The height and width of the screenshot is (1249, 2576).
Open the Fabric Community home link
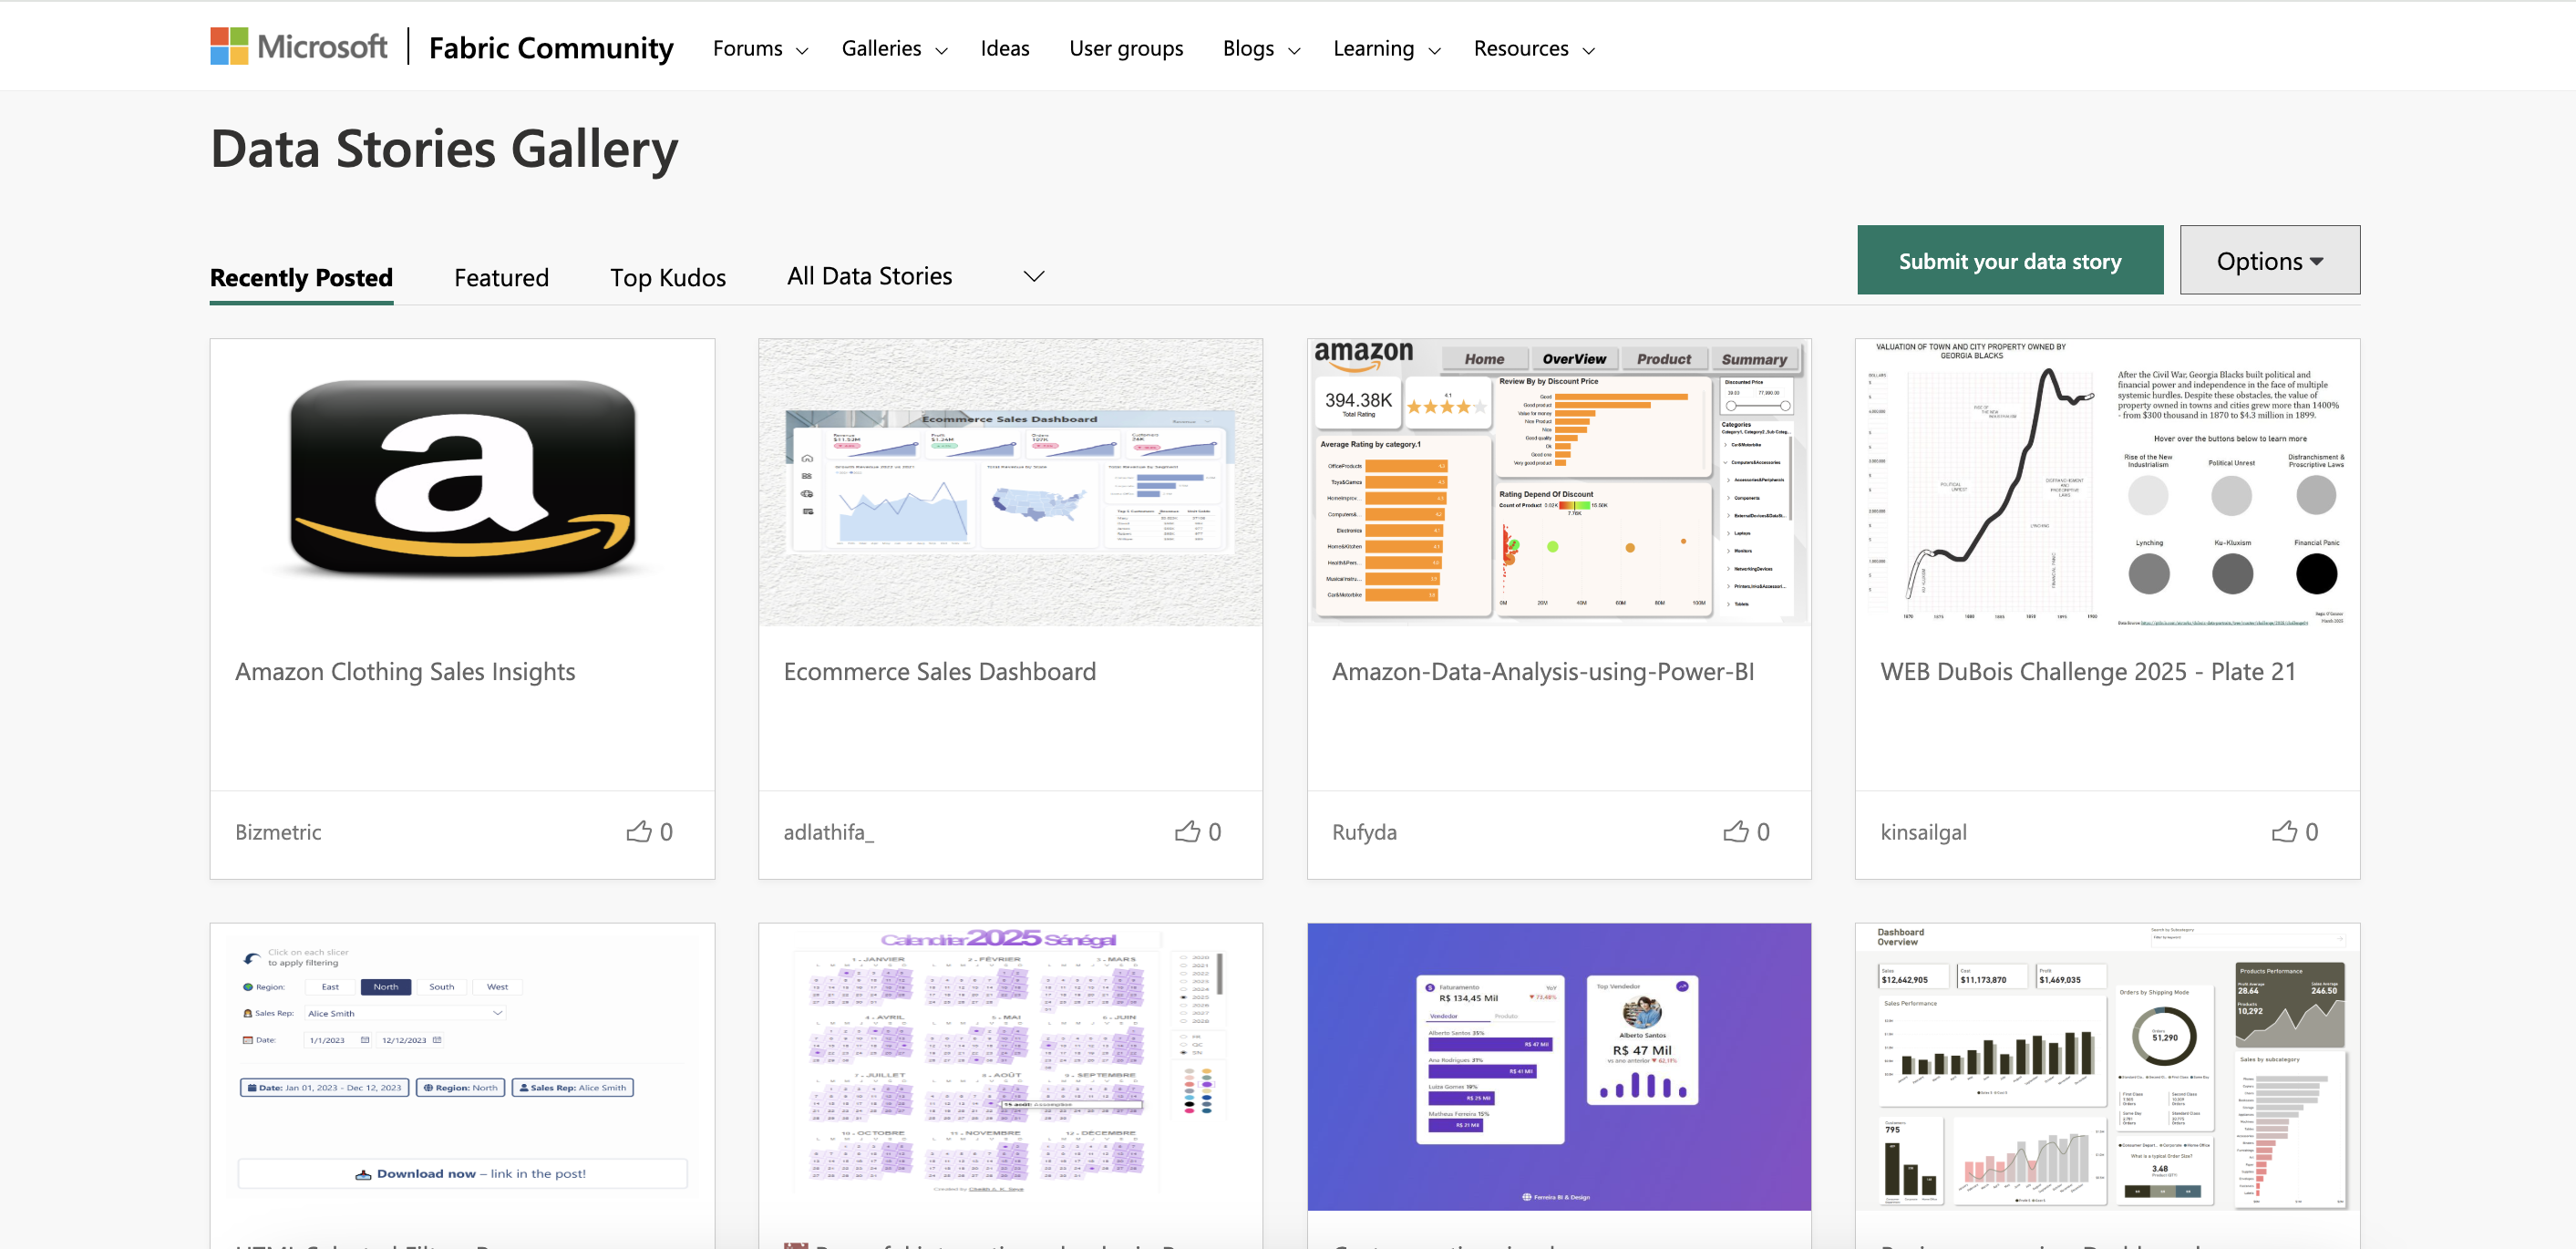[551, 46]
